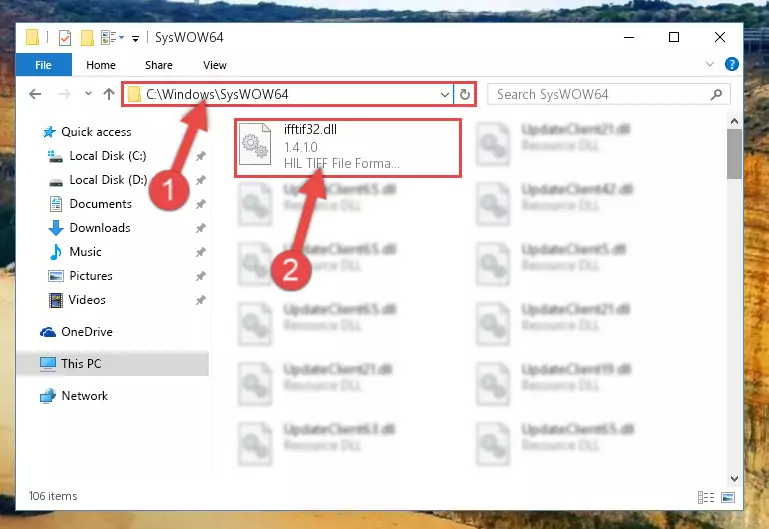Viewport: 769px width, 529px height.
Task: Click pin icon beside Downloads
Action: coord(201,228)
